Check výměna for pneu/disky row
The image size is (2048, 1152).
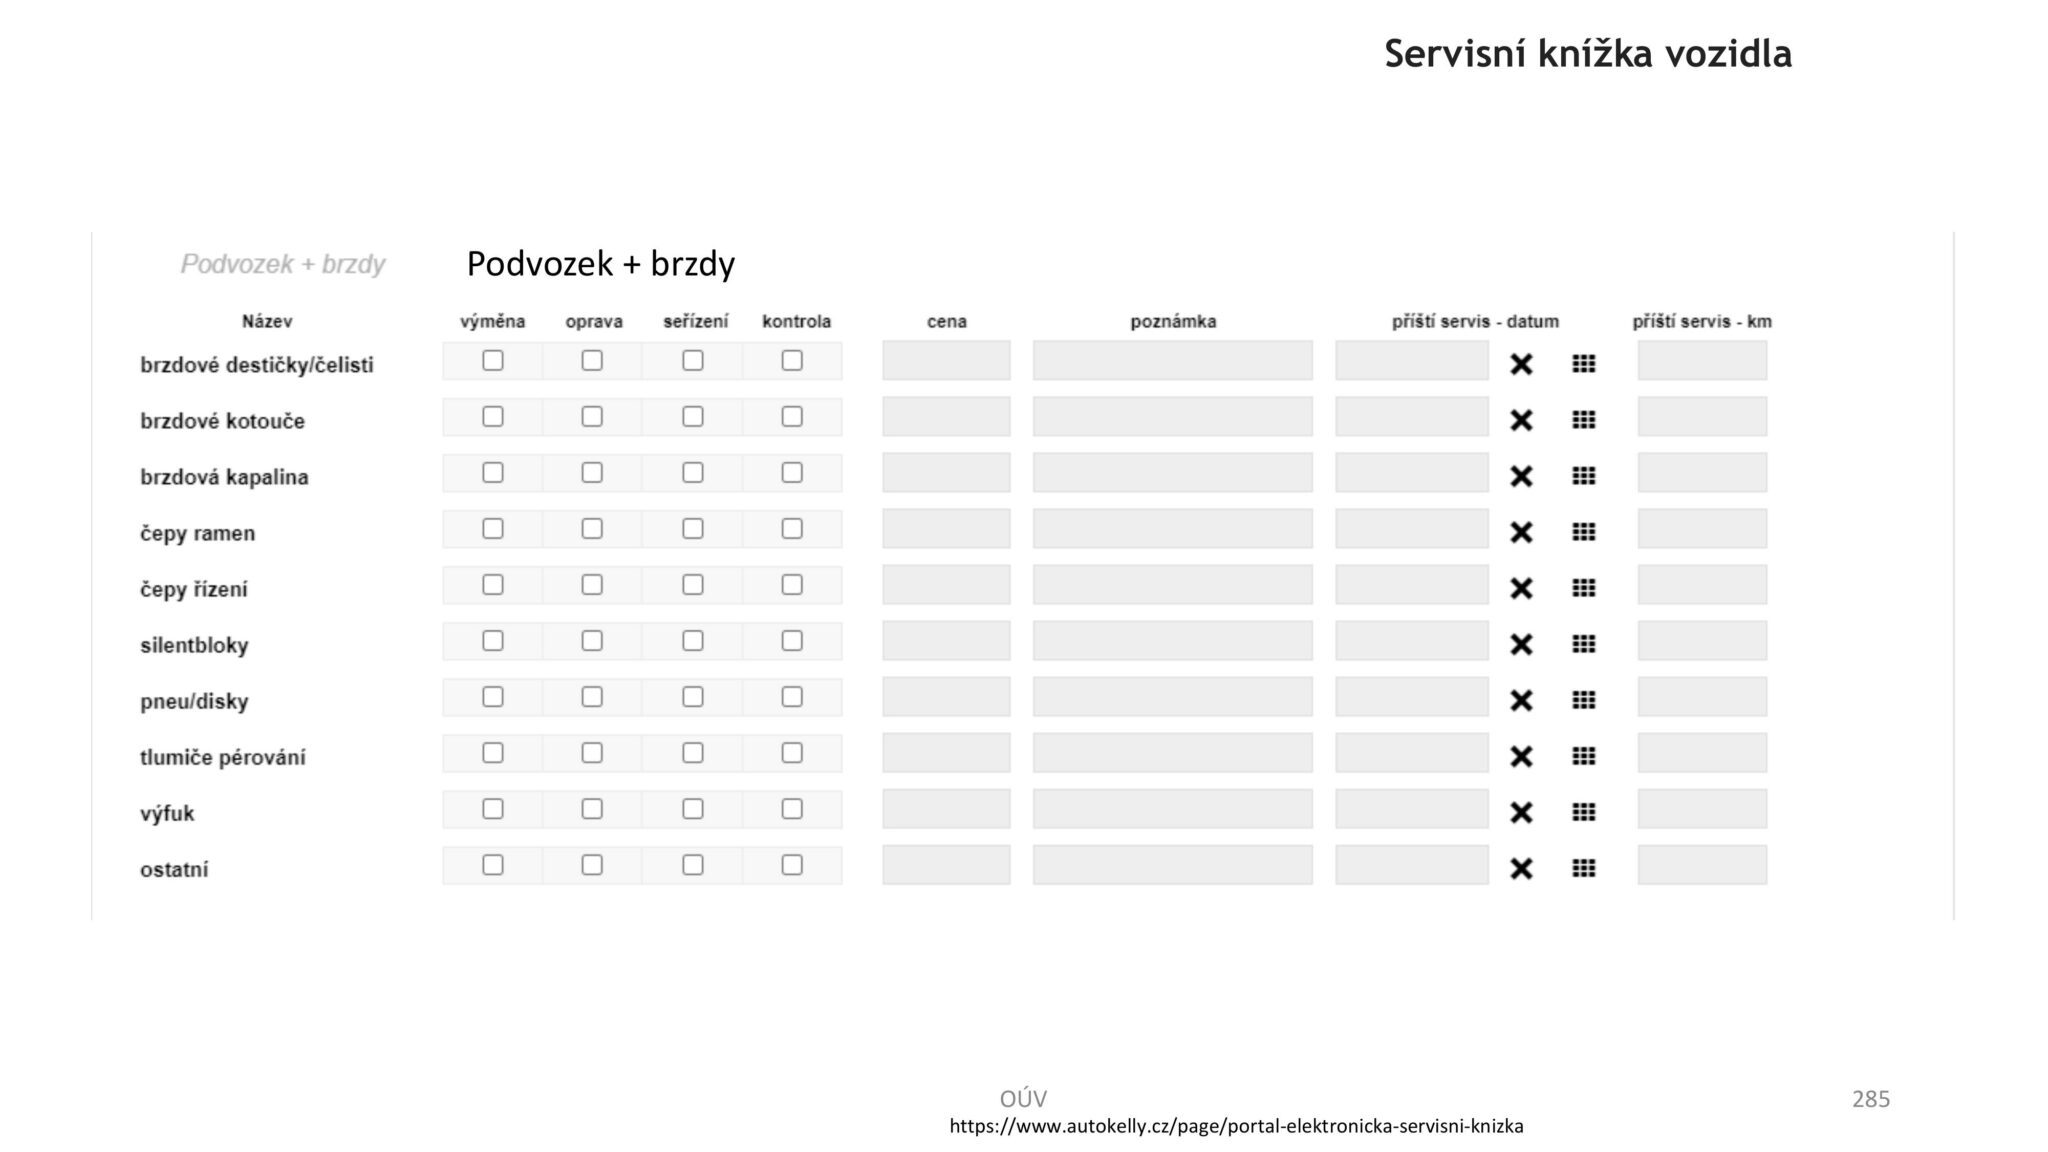(x=493, y=696)
